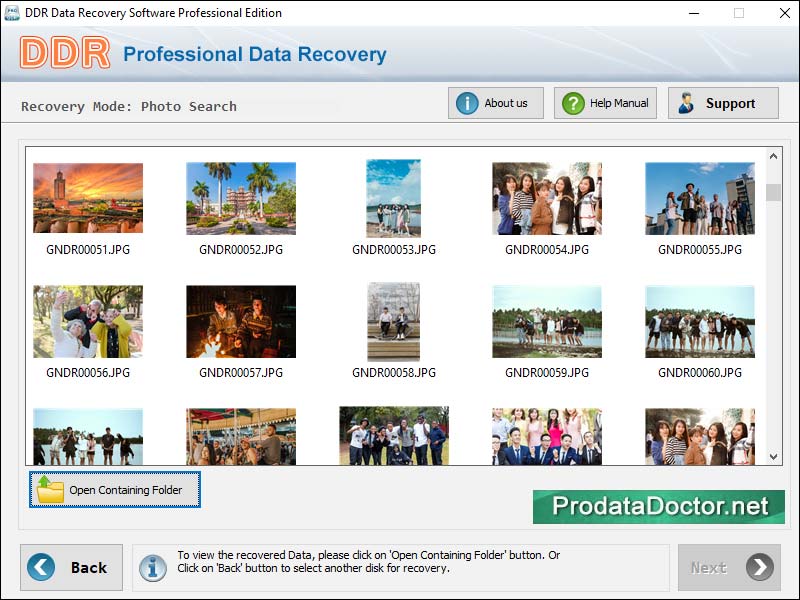
Task: Click the scrollbar down arrow
Action: [x=772, y=457]
